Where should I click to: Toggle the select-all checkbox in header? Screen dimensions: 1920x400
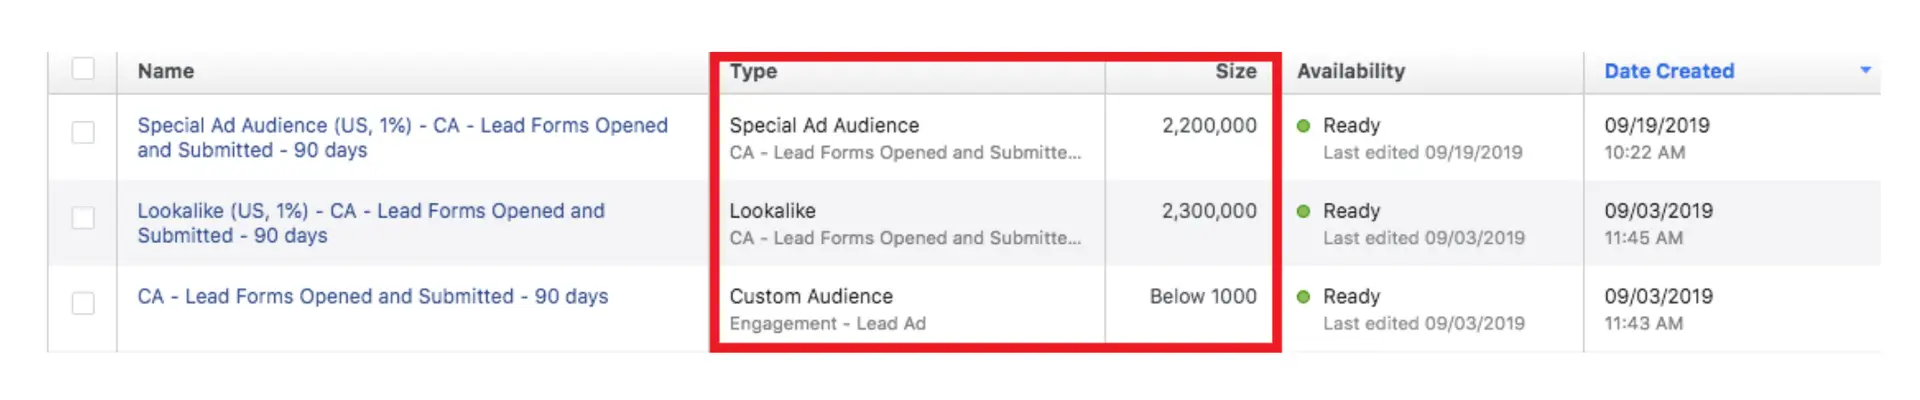point(83,69)
